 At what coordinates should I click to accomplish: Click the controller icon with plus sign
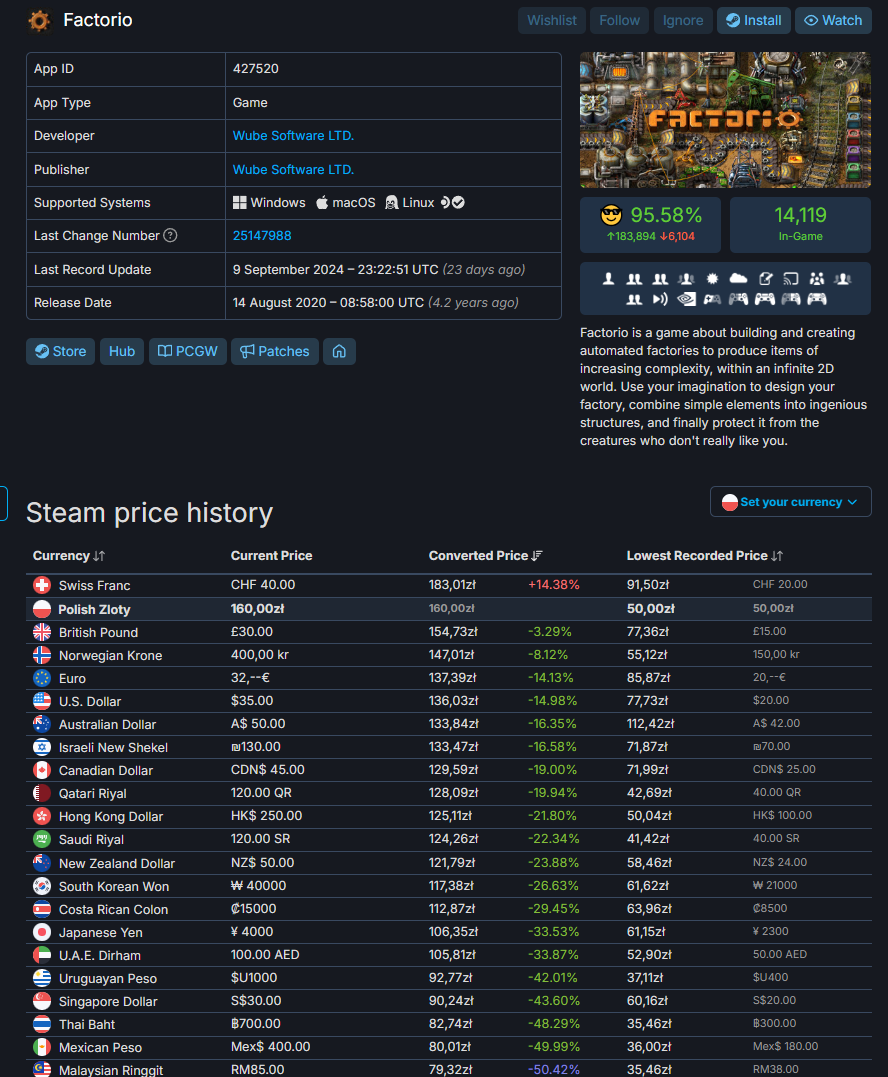tap(712, 299)
